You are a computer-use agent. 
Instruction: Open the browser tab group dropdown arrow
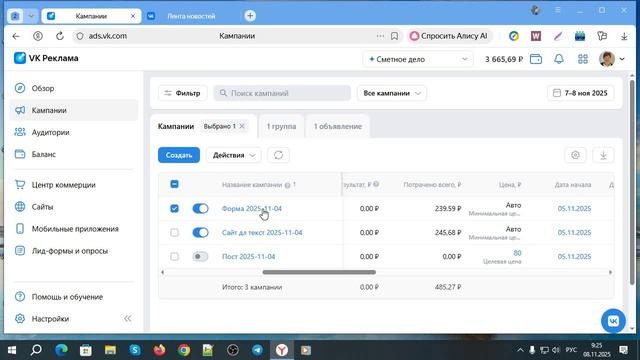tap(31, 16)
